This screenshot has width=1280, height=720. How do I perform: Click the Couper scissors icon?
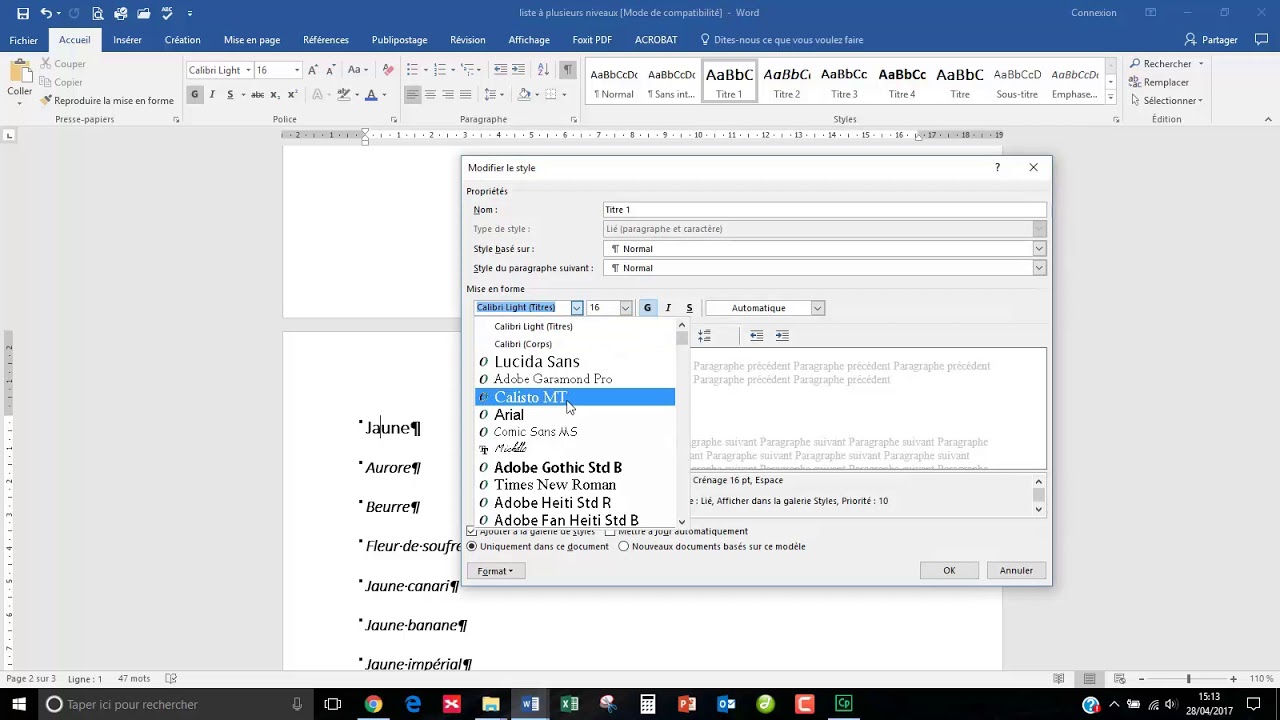[46, 64]
